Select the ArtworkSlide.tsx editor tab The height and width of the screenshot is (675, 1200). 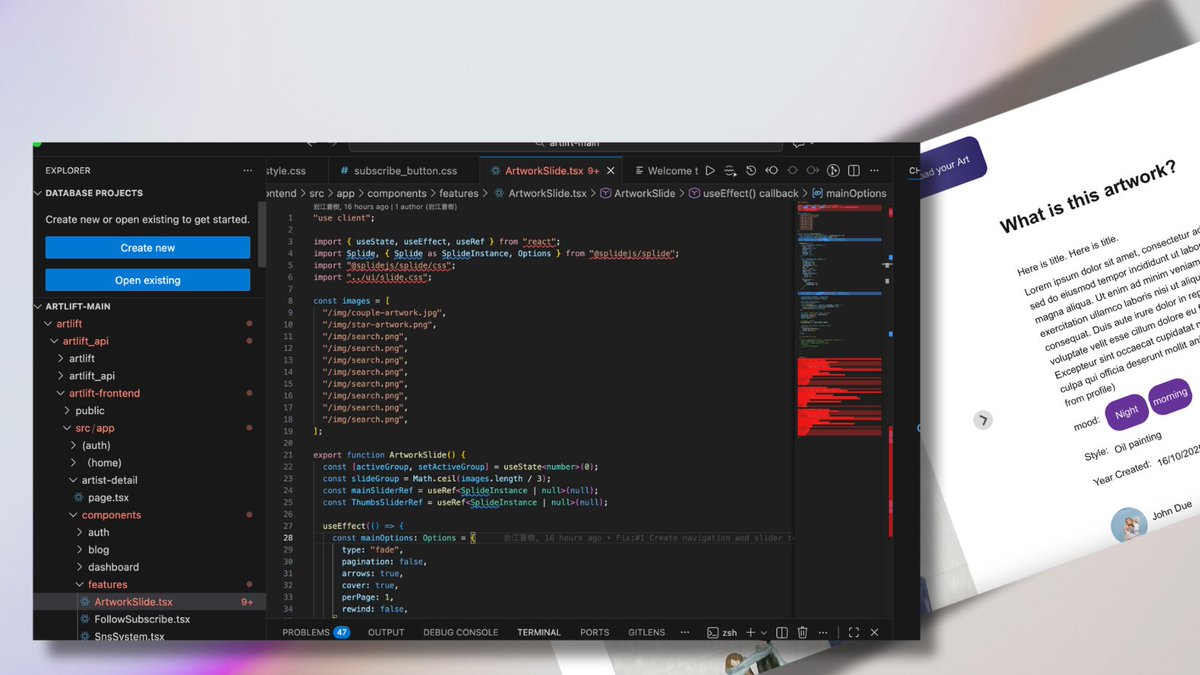(x=552, y=171)
